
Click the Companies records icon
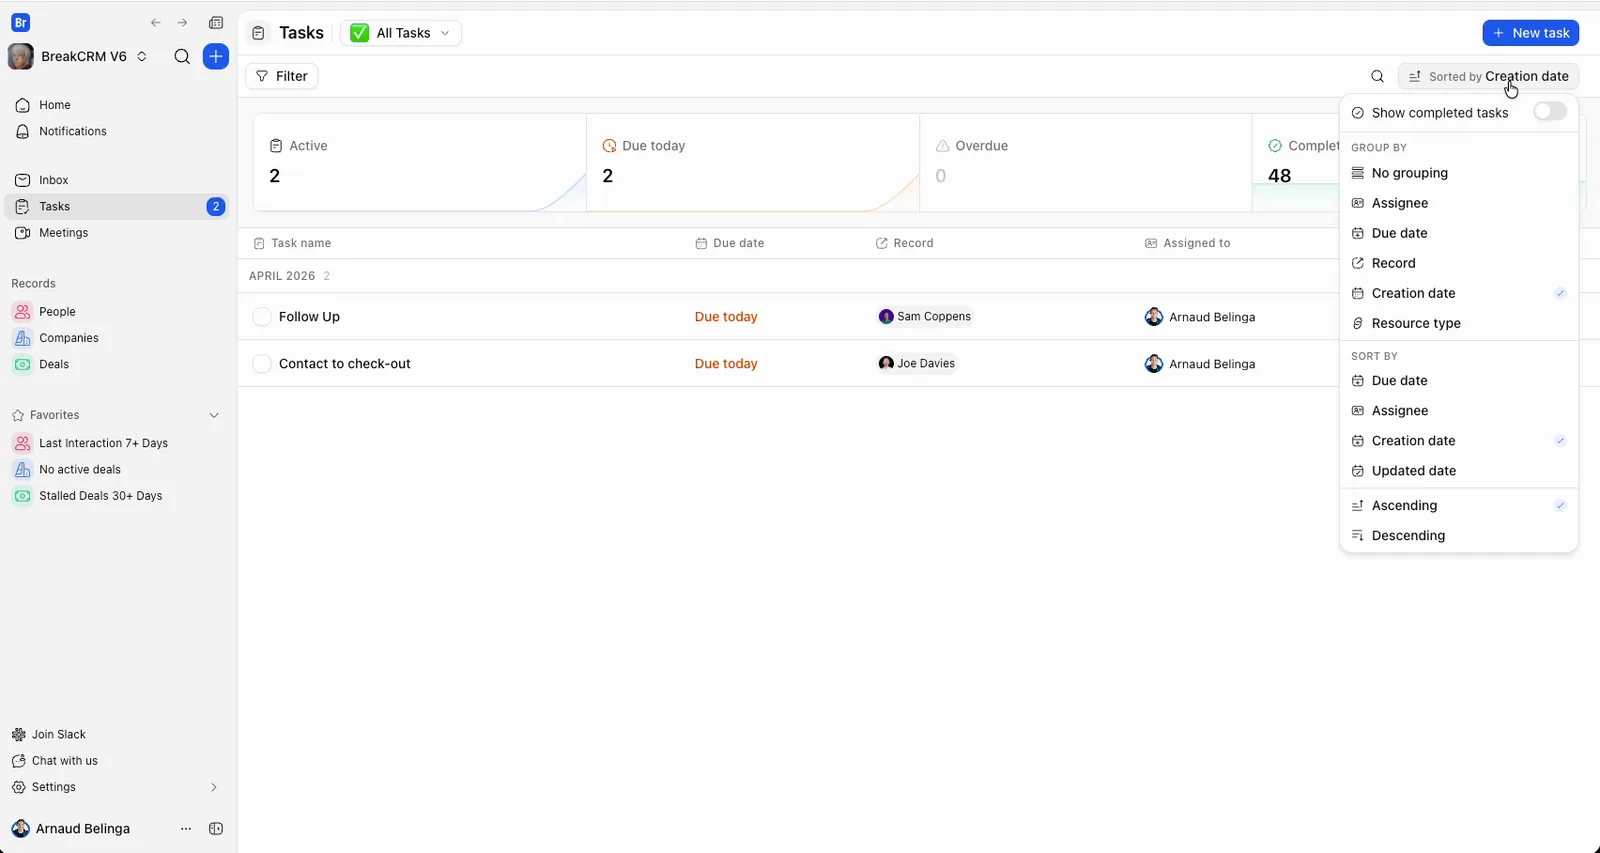23,338
